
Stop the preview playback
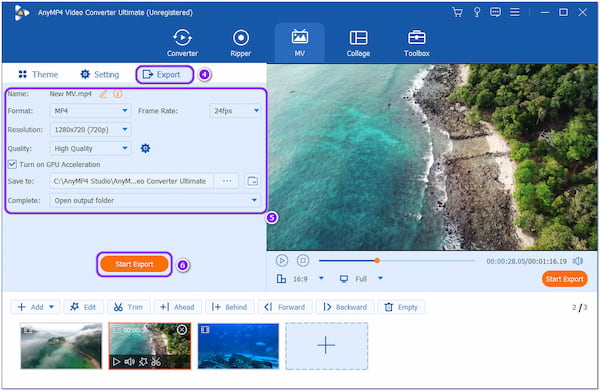(303, 261)
